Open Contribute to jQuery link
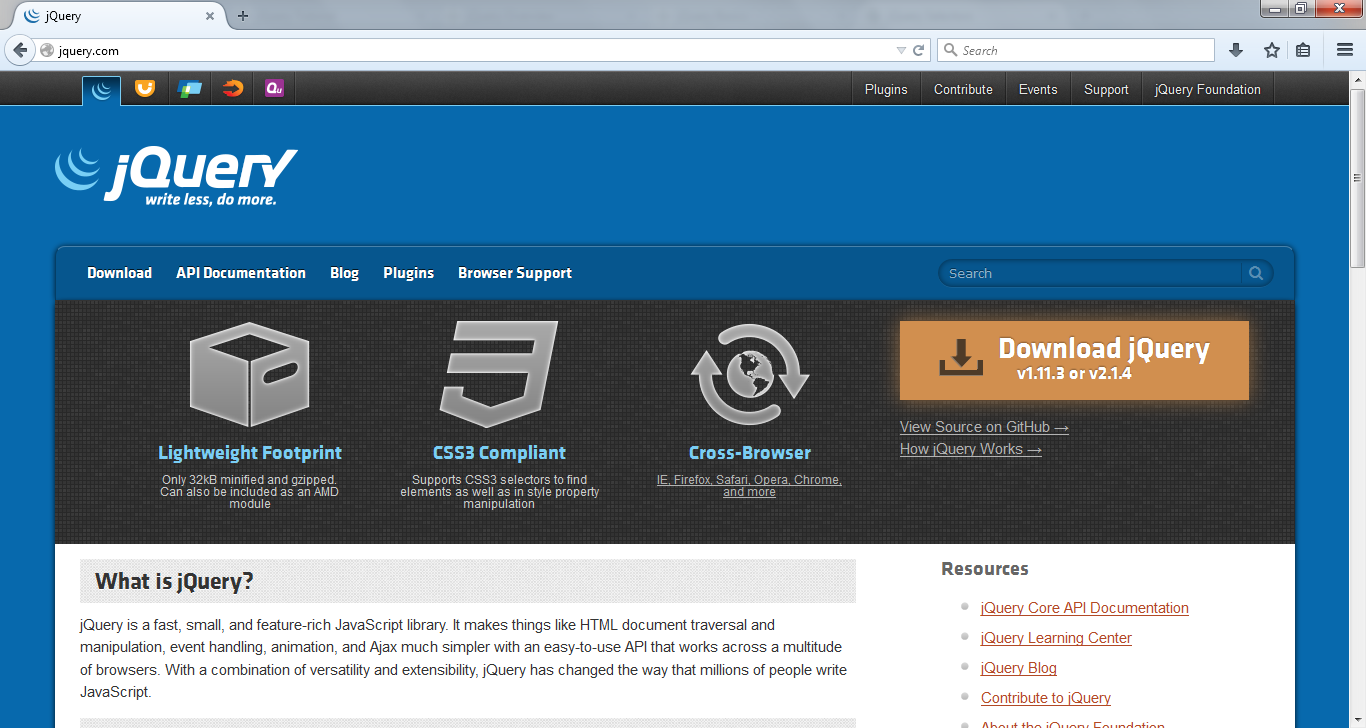Screen dimensions: 1366x728 [1046, 698]
